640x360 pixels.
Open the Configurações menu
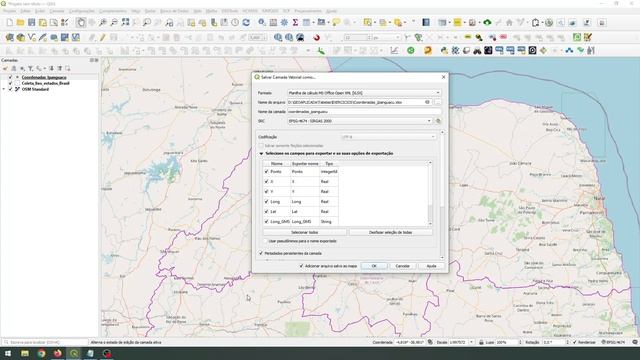(82, 11)
